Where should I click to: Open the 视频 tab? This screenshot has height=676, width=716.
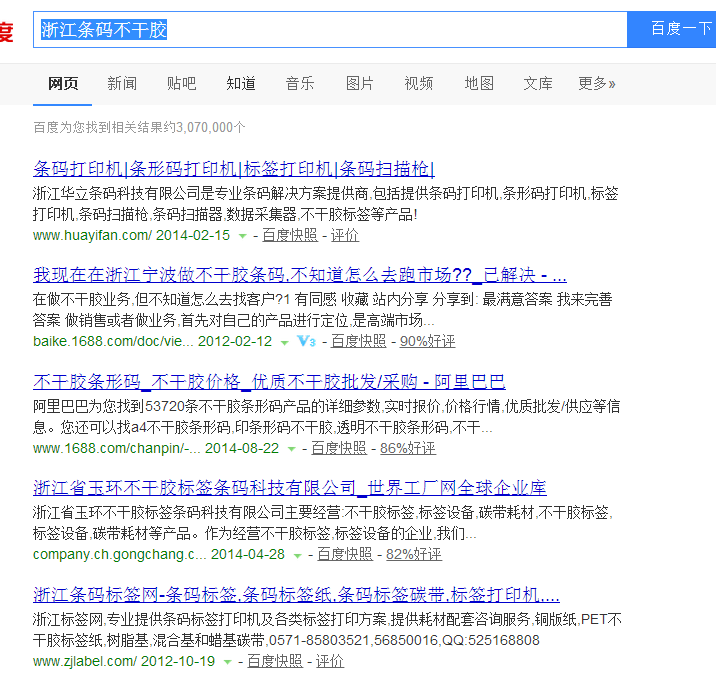[x=419, y=84]
